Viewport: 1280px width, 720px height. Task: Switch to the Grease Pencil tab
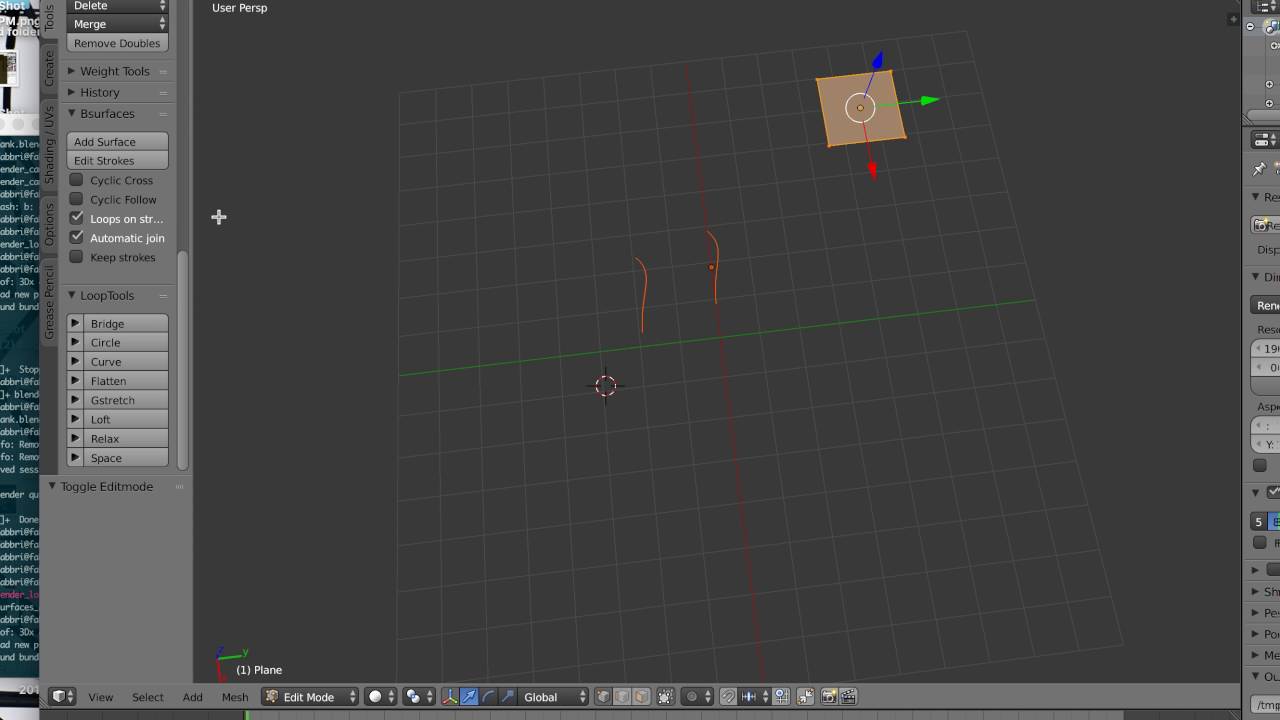tap(49, 301)
